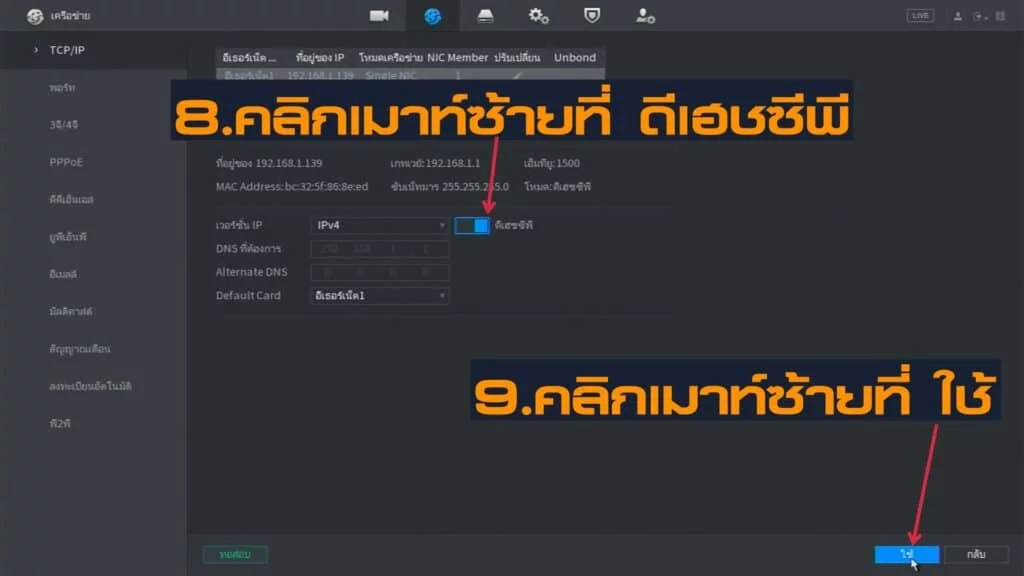Open the Account user icon in top bar
The image size is (1024, 576).
click(645, 16)
